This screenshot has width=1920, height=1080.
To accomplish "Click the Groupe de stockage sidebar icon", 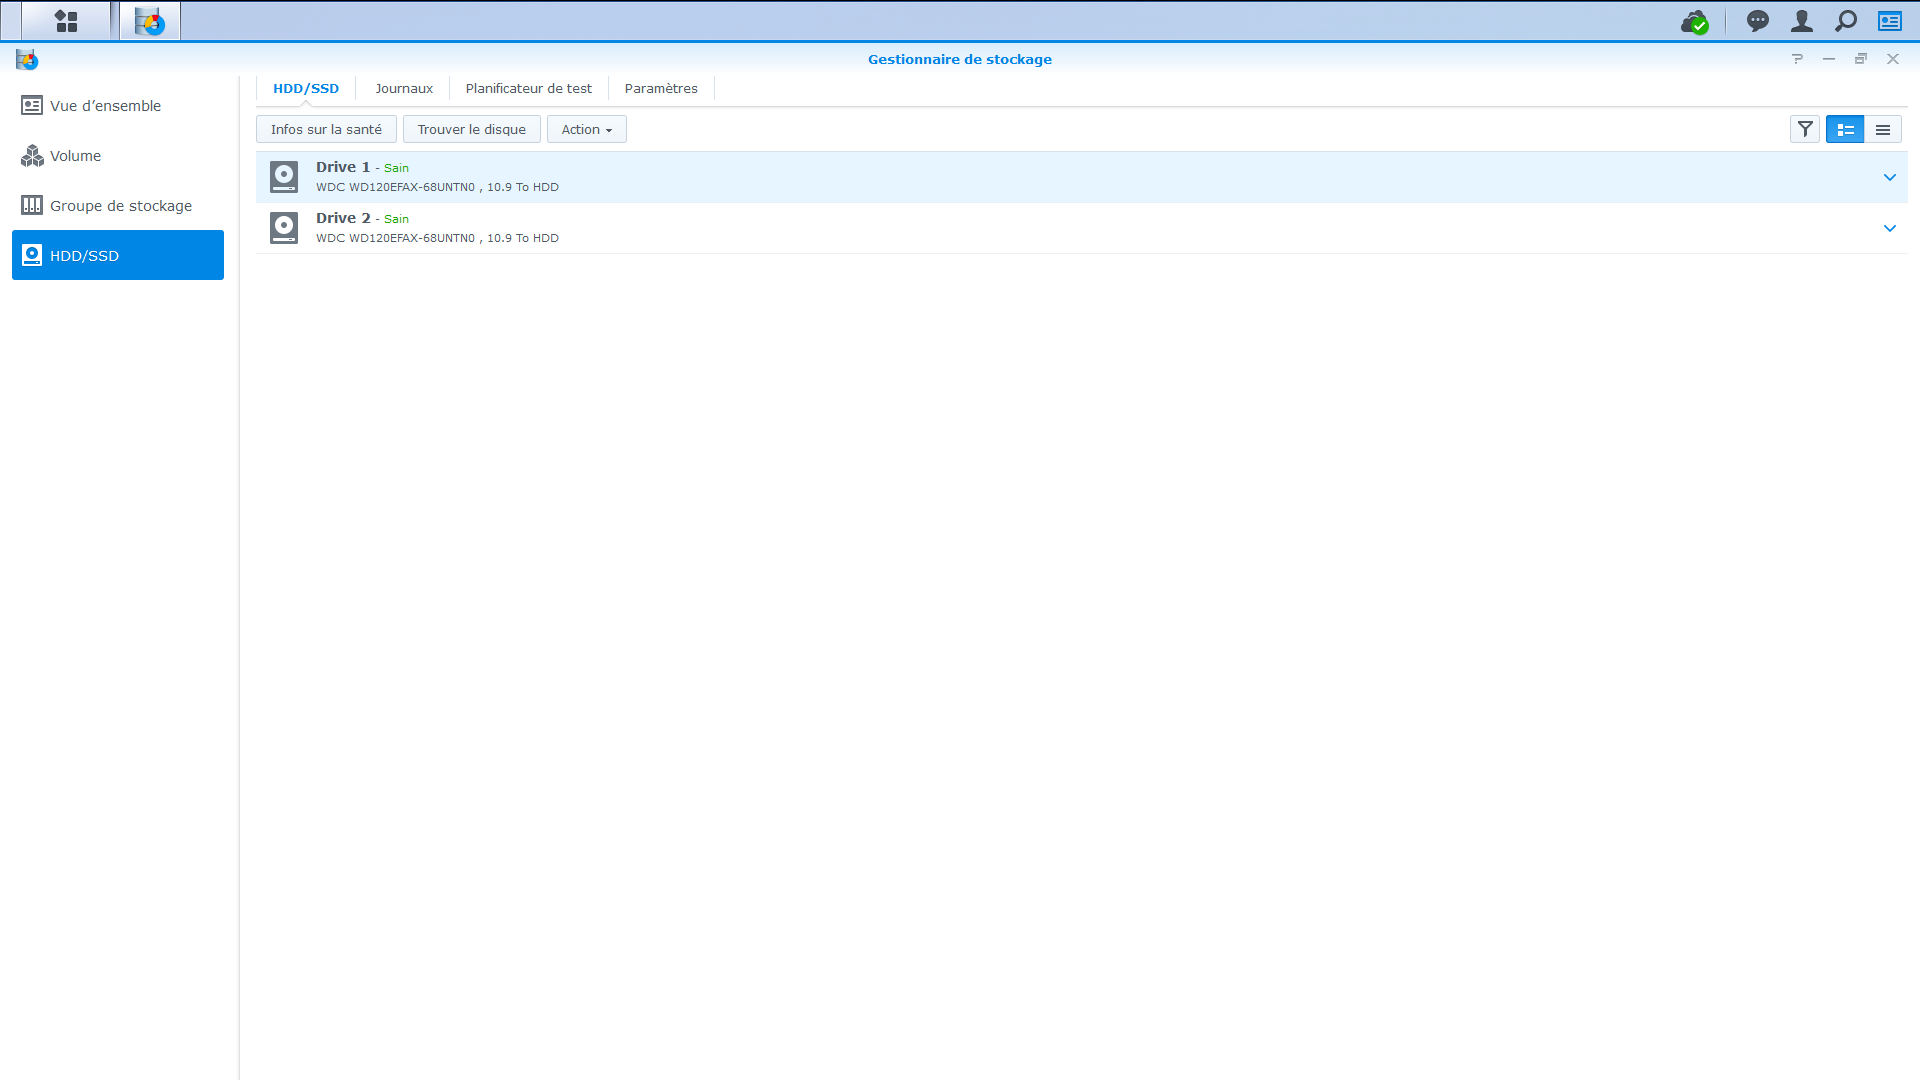I will tap(32, 205).
